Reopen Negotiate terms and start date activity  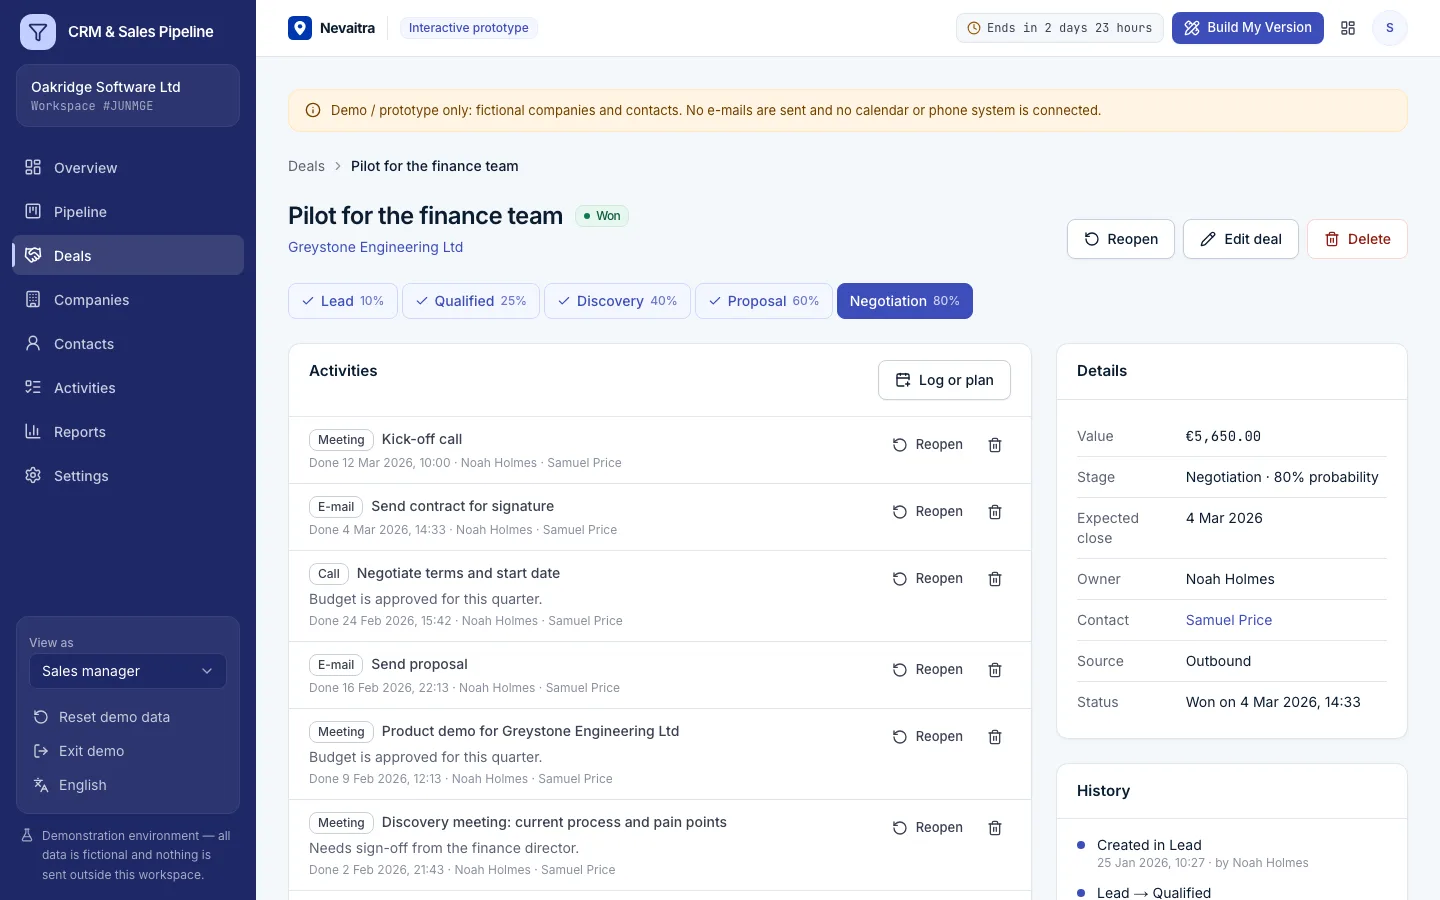tap(928, 579)
